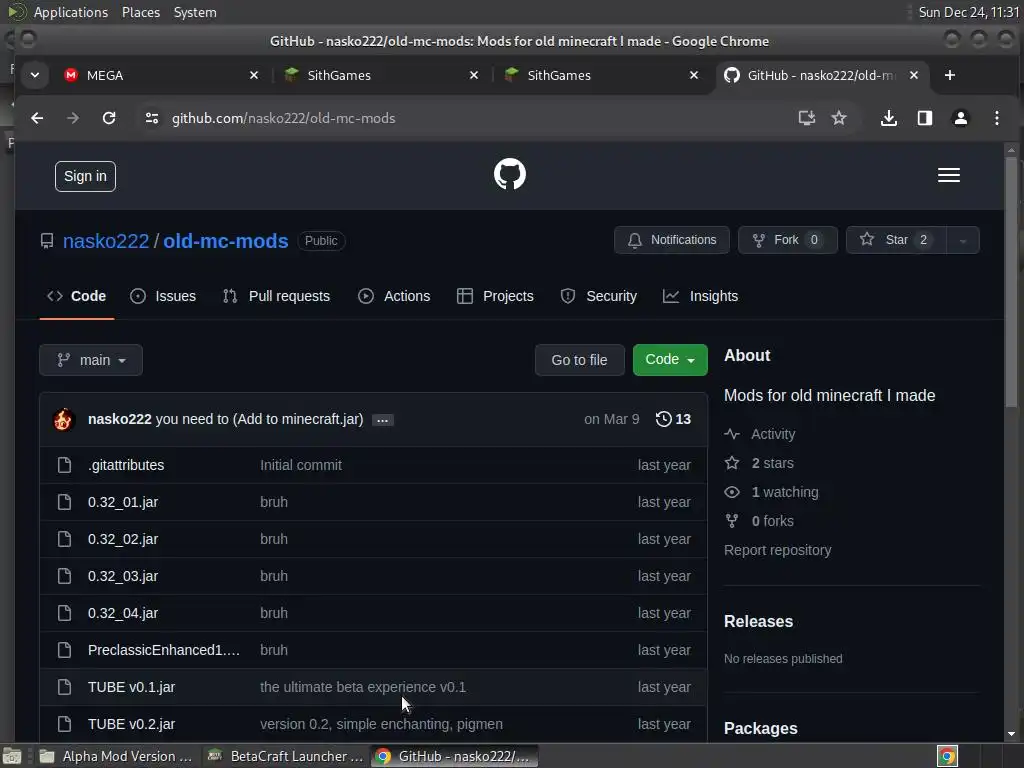
Task: Click the repository icon left of nasko222
Action: 47,241
